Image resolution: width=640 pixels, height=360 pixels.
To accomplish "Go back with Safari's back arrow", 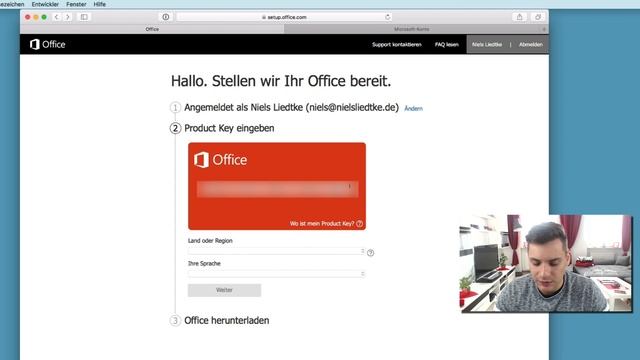I will pos(56,17).
